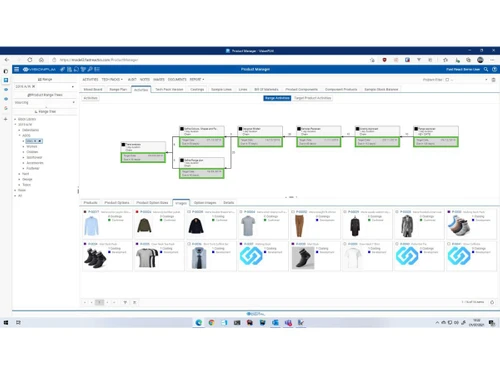This screenshot has height=375, width=500.
Task: Go back with the browser back arrow
Action: (7, 60)
